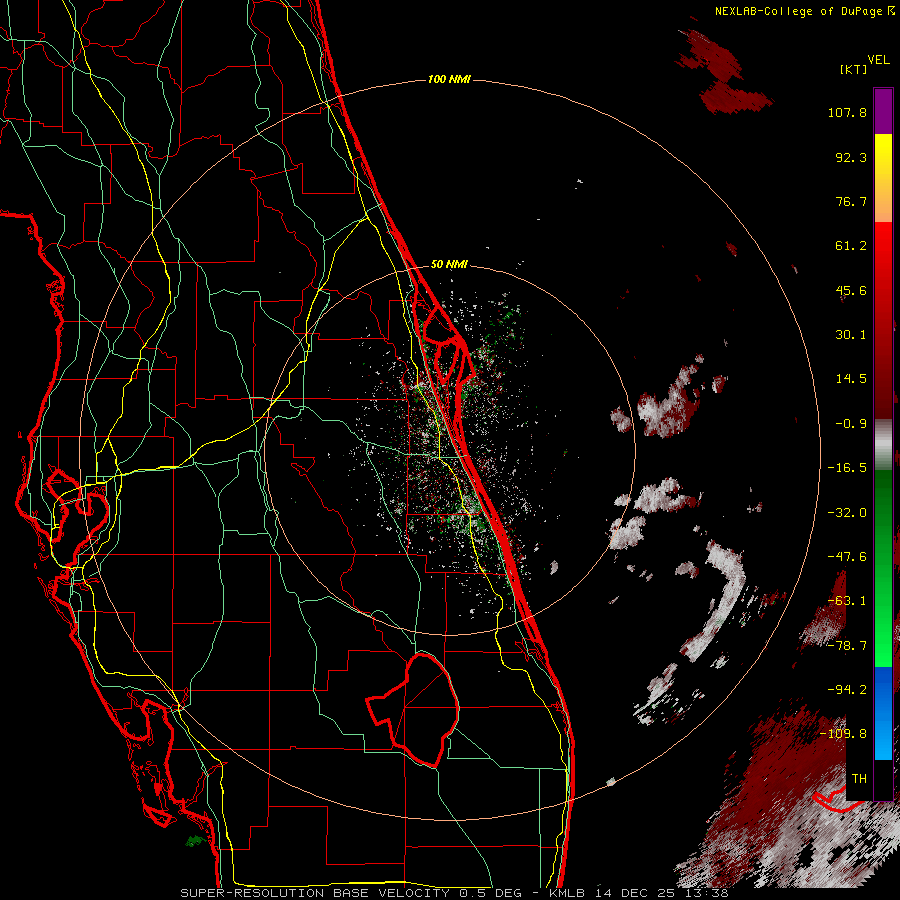
Task: Click the 100 NMI range ring label
Action: (x=449, y=79)
